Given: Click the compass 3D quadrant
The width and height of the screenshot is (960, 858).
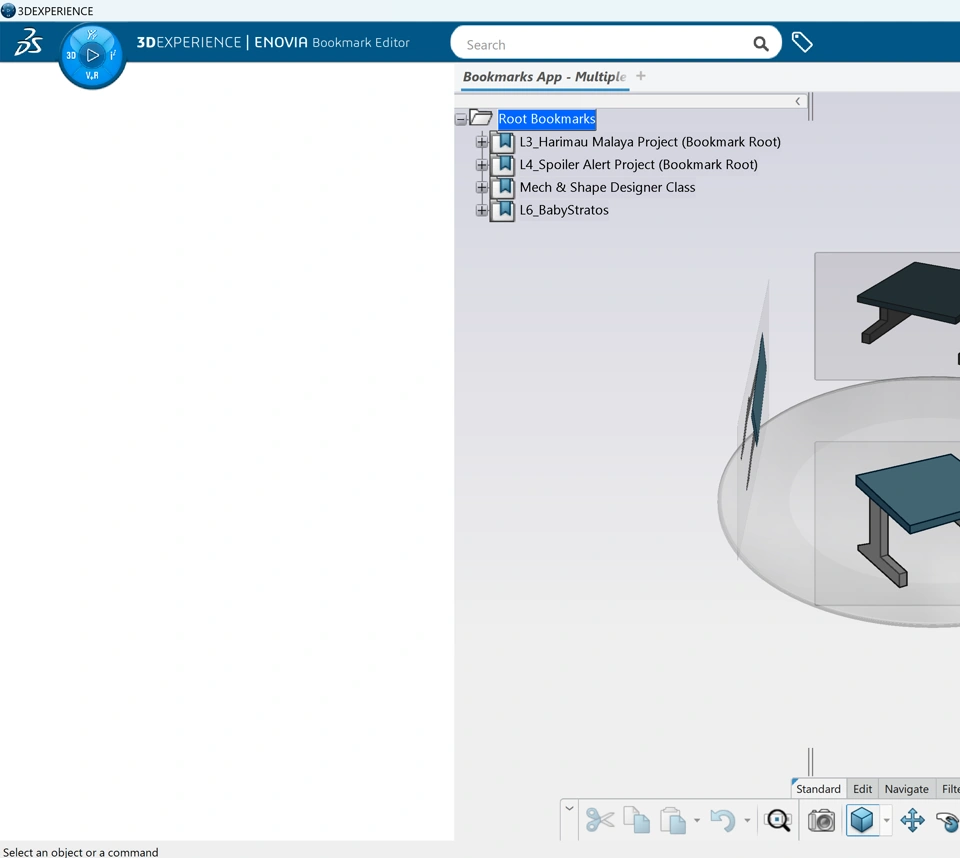Looking at the screenshot, I should coord(71,55).
